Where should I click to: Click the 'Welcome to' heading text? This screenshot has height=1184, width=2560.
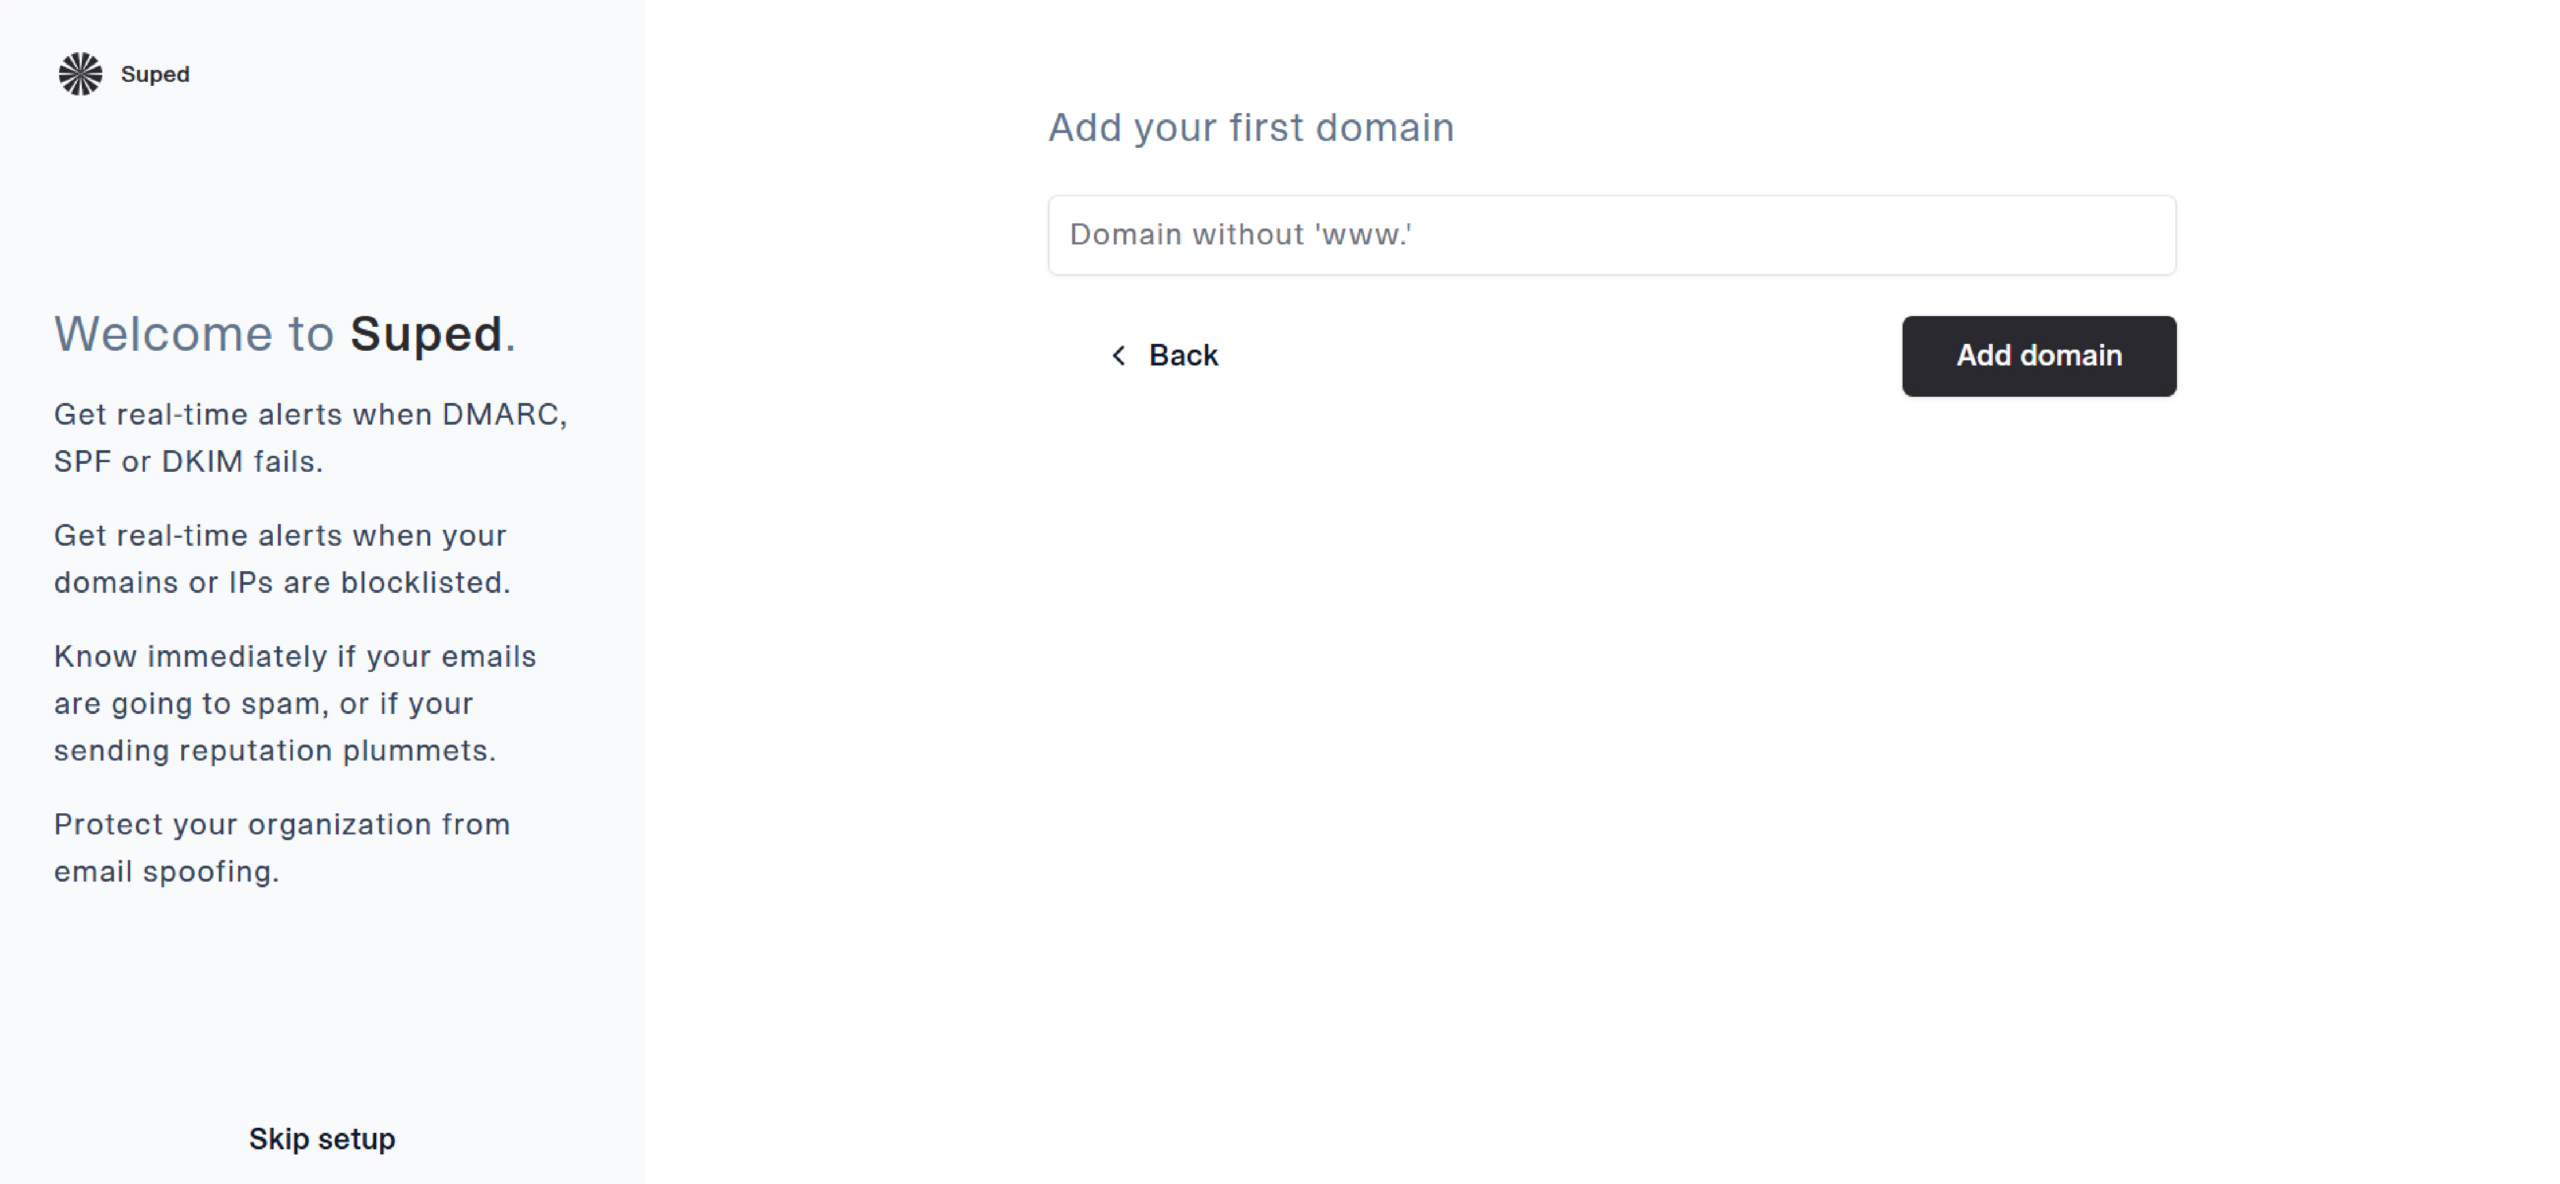(x=194, y=334)
